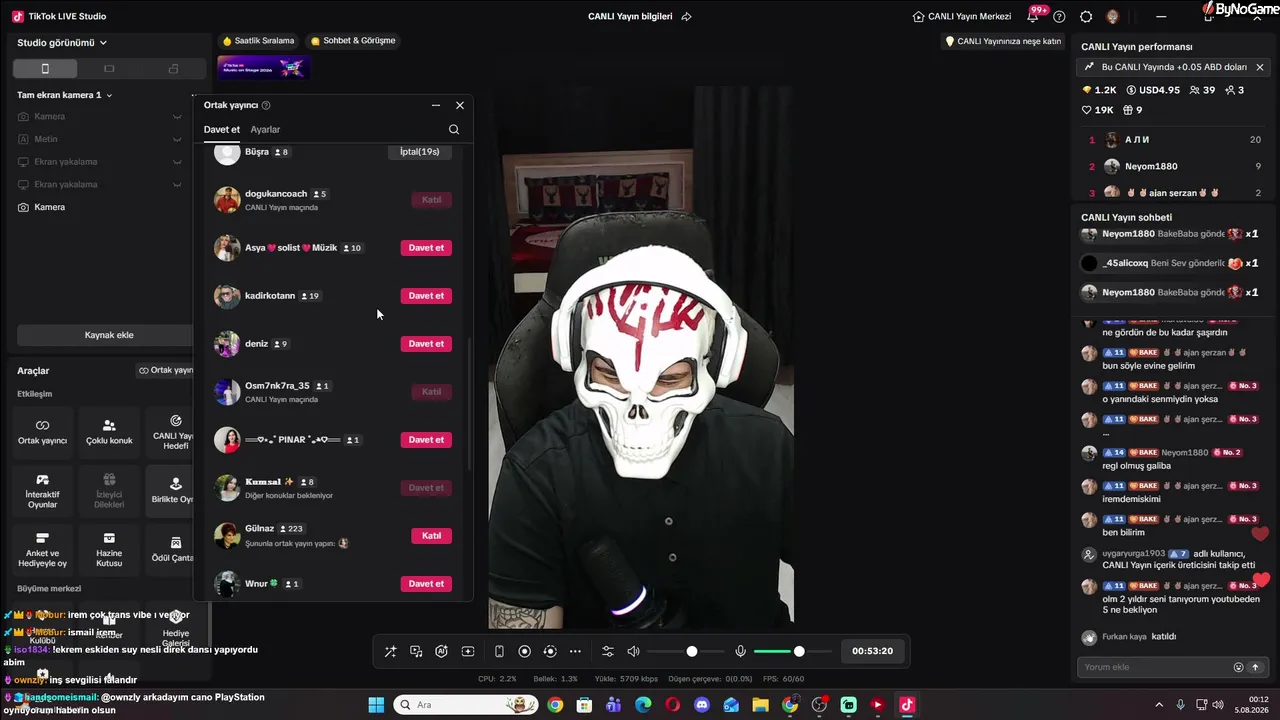1280x720 pixels.
Task: Open Sohbet & Görüşme tab
Action: click(x=353, y=41)
